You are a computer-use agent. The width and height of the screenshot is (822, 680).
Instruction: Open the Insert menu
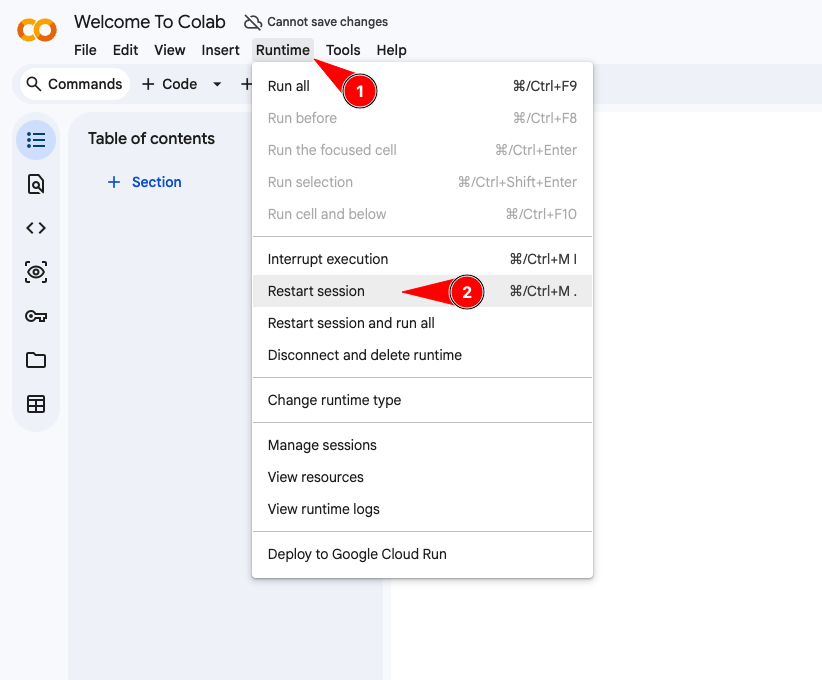tap(220, 50)
